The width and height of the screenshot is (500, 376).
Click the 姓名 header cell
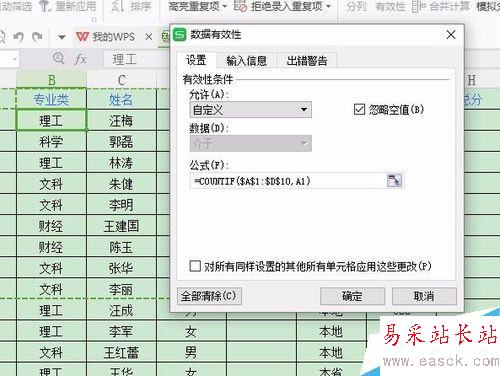pyautogui.click(x=121, y=99)
